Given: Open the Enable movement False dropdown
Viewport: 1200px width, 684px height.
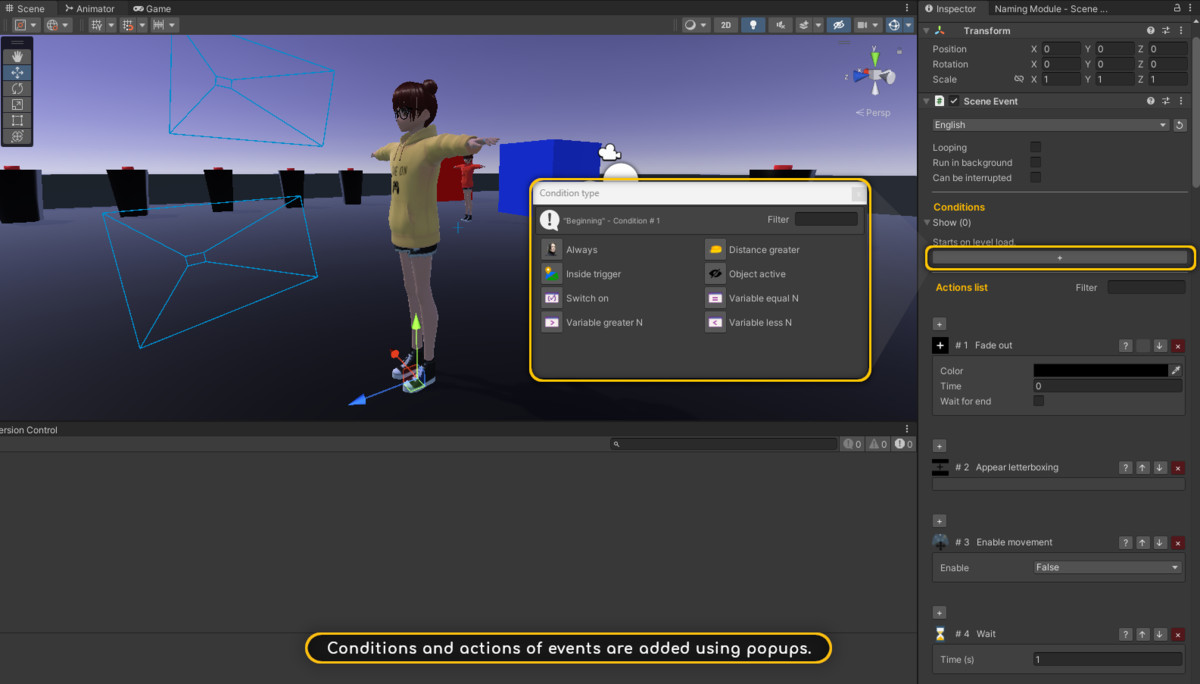Looking at the screenshot, I should coord(1107,568).
